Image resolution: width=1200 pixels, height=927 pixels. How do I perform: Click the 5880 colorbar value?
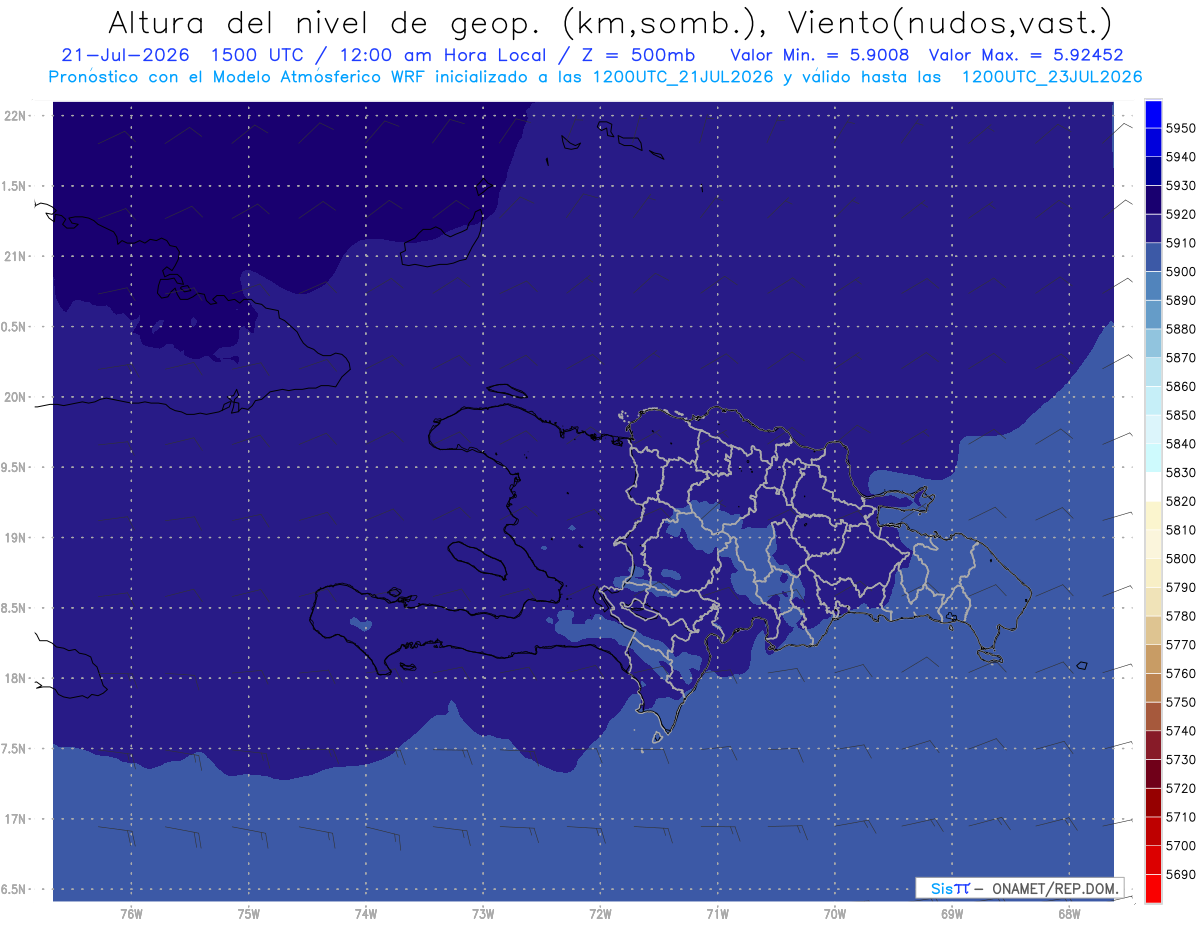point(1181,329)
